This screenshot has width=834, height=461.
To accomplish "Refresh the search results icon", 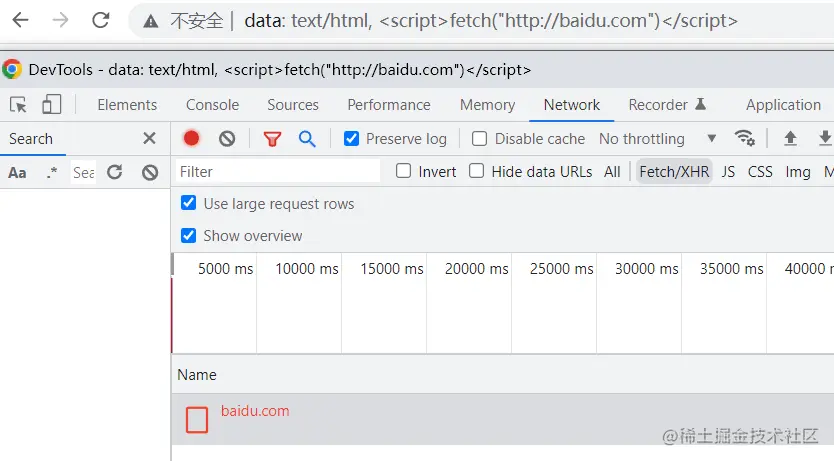I will (114, 172).
